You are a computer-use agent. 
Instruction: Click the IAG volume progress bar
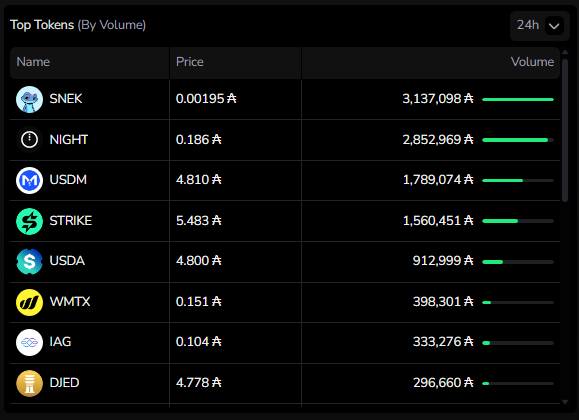click(518, 343)
